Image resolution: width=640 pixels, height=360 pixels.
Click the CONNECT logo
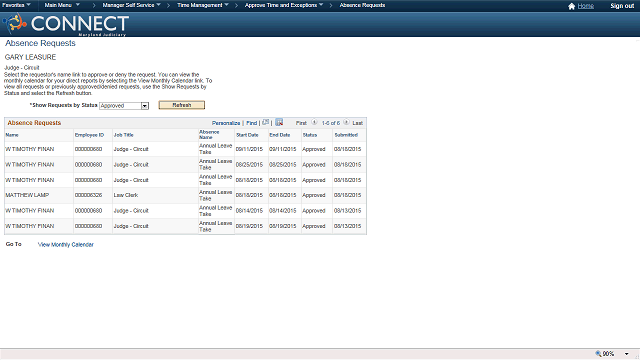click(66, 24)
